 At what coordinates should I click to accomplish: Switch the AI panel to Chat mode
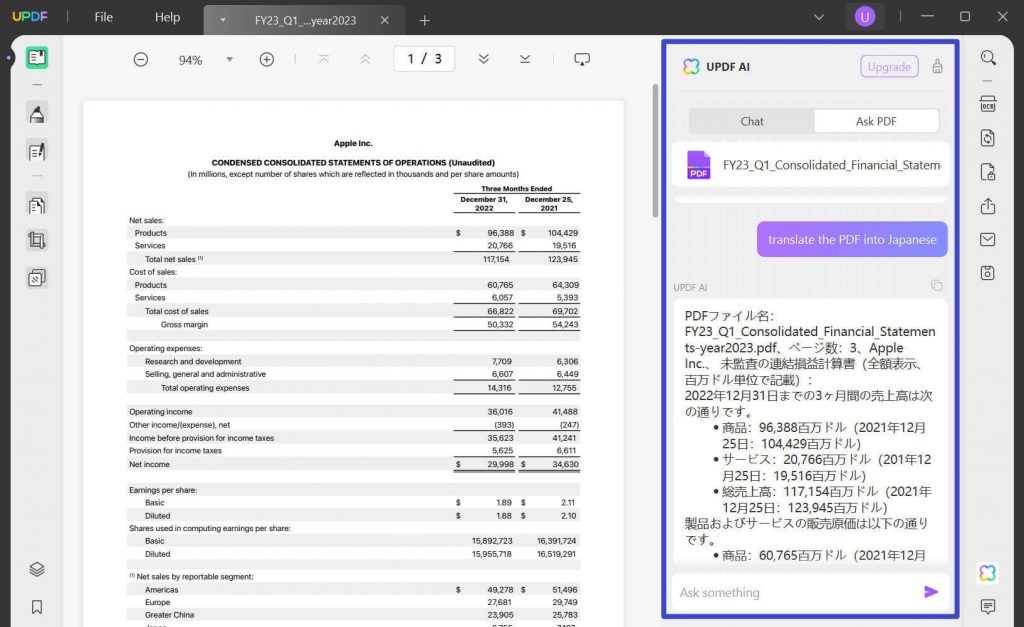[x=751, y=120]
